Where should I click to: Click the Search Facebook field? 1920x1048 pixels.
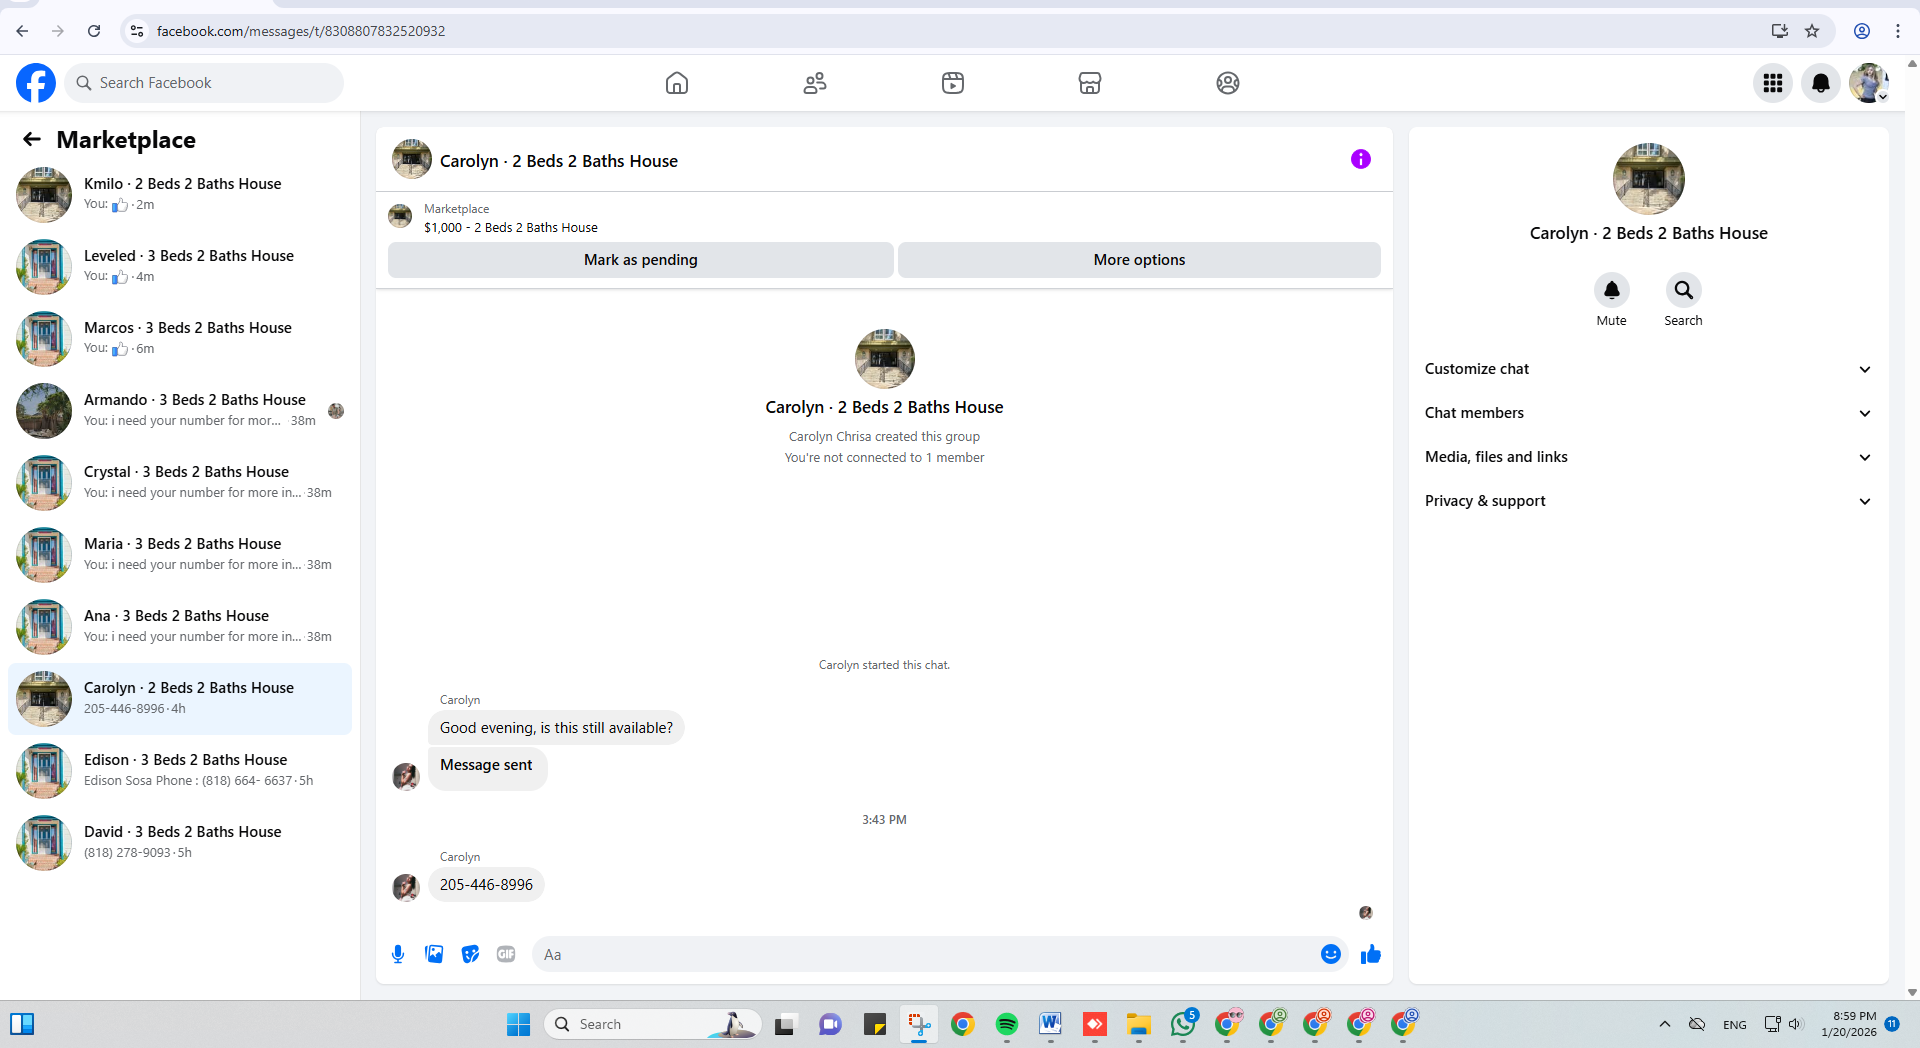point(204,83)
